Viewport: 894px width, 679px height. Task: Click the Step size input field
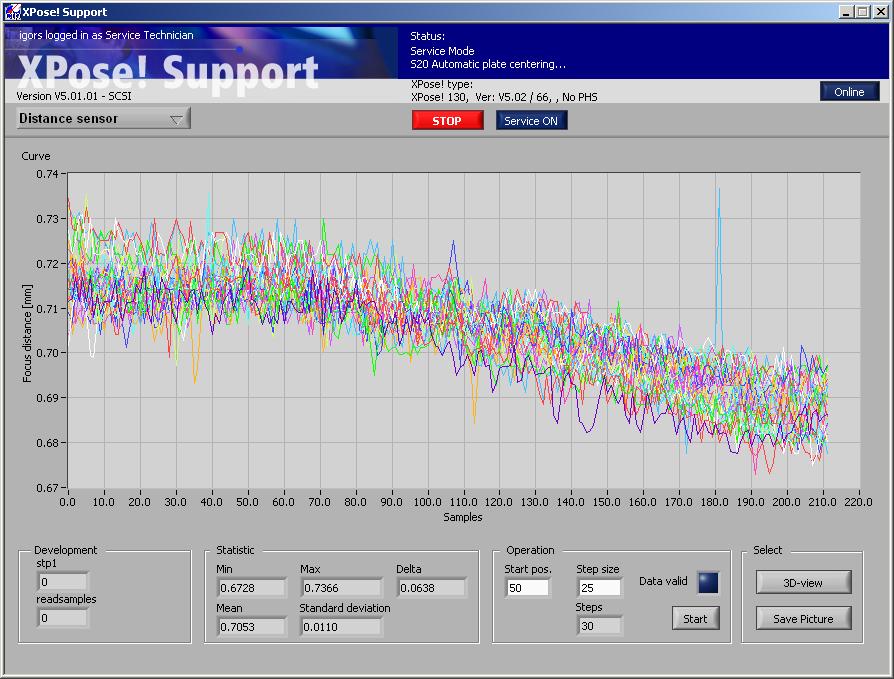click(599, 588)
